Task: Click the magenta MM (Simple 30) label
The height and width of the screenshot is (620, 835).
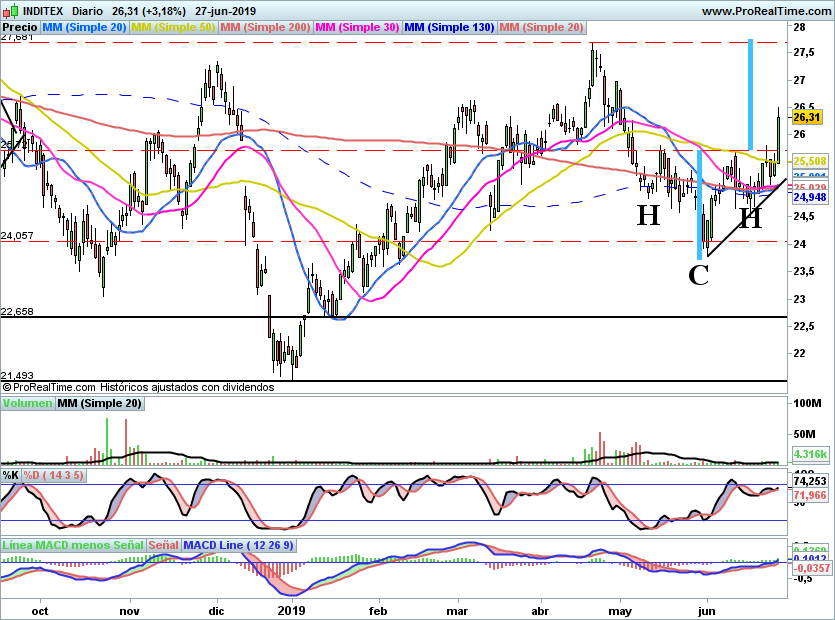Action: click(357, 27)
